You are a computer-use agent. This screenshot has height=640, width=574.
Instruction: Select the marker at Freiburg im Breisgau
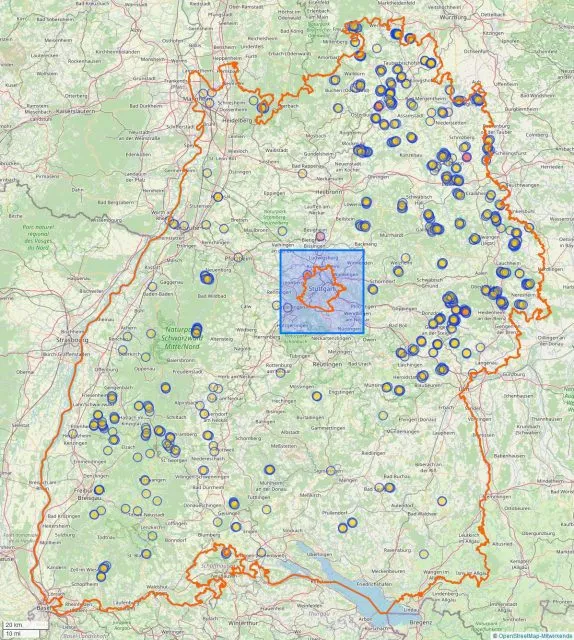point(99,490)
